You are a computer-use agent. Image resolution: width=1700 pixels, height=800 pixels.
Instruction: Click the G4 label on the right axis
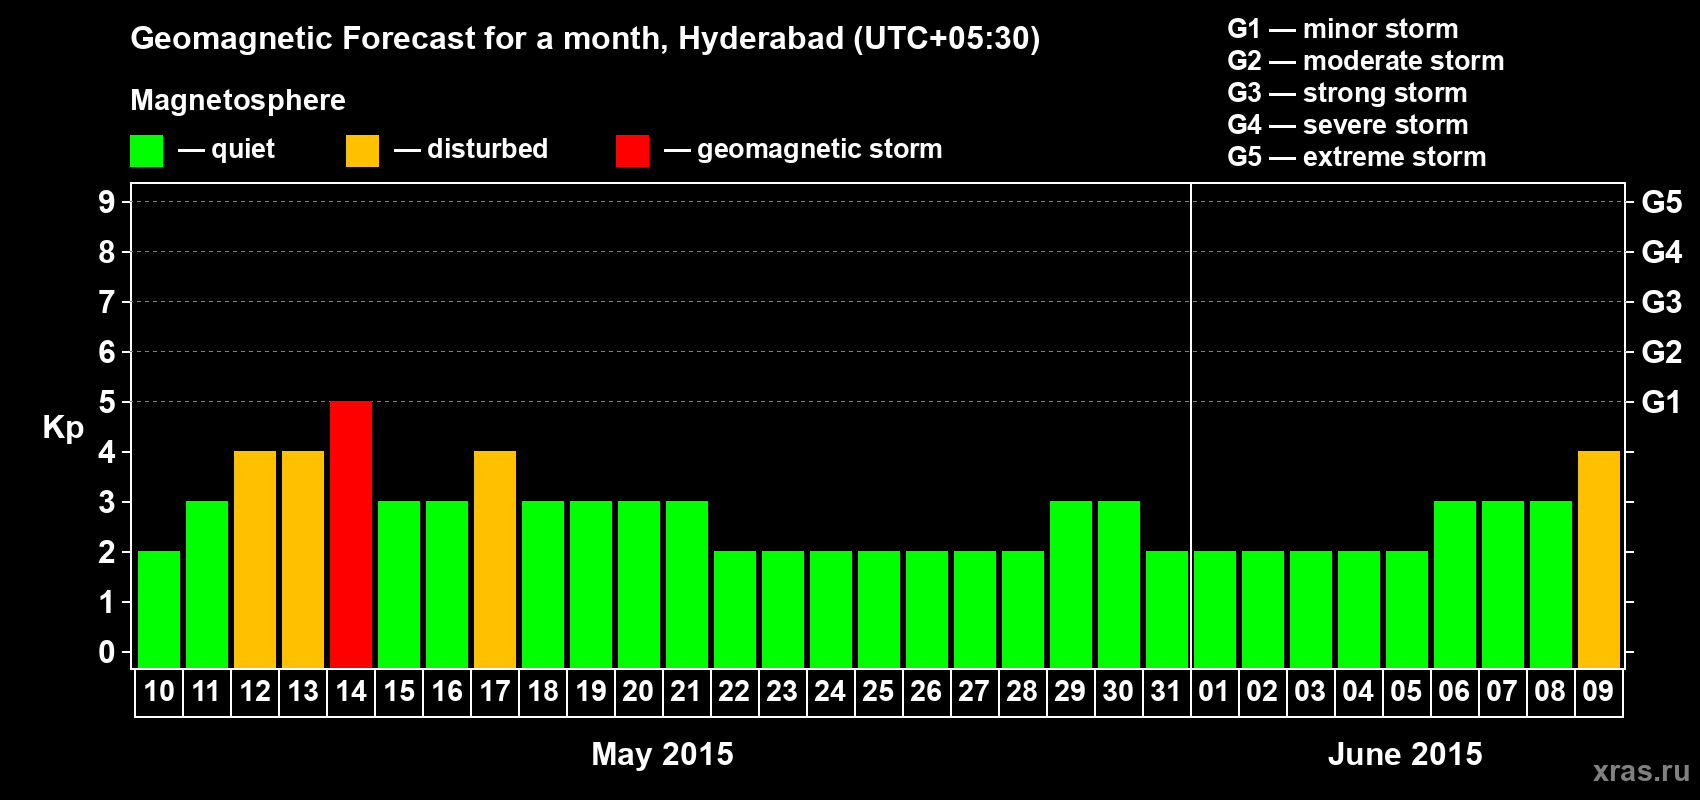tap(1662, 252)
